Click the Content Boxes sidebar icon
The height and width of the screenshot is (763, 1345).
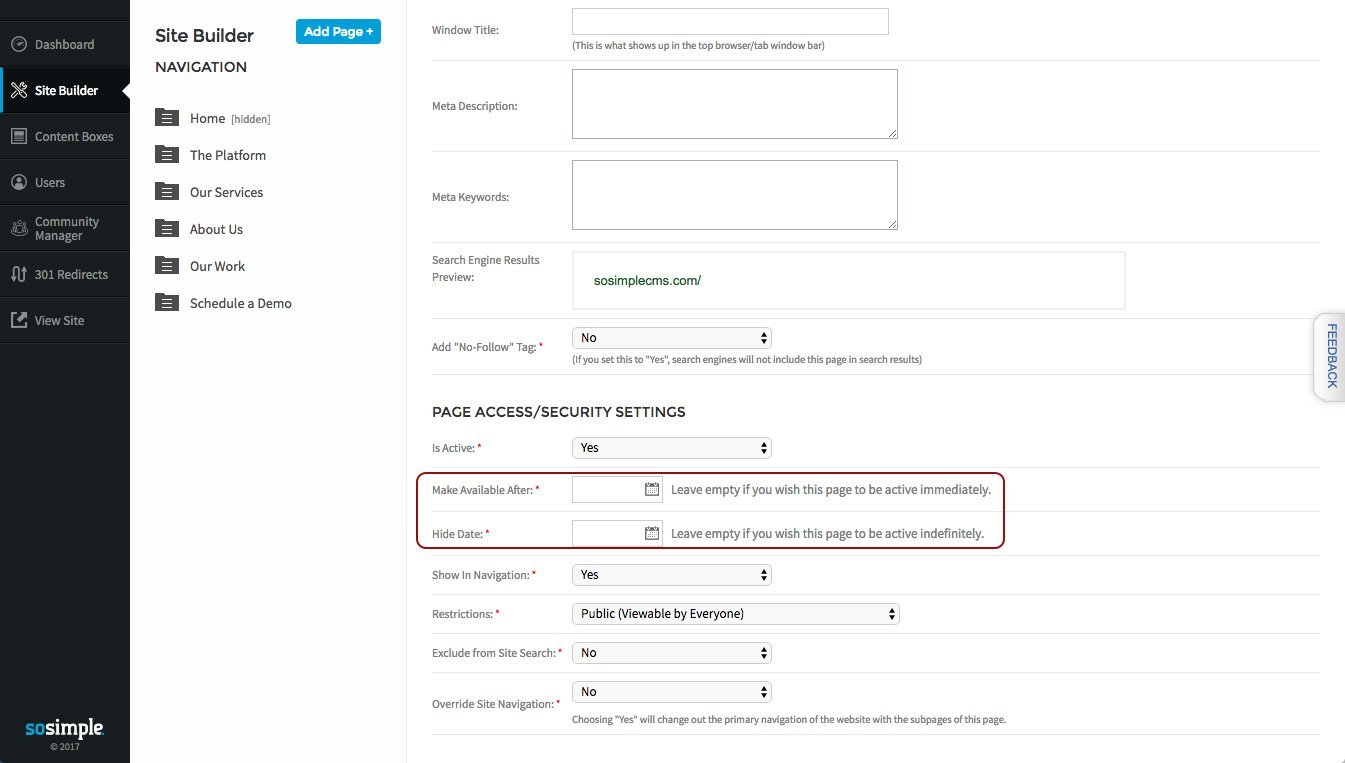coord(18,136)
